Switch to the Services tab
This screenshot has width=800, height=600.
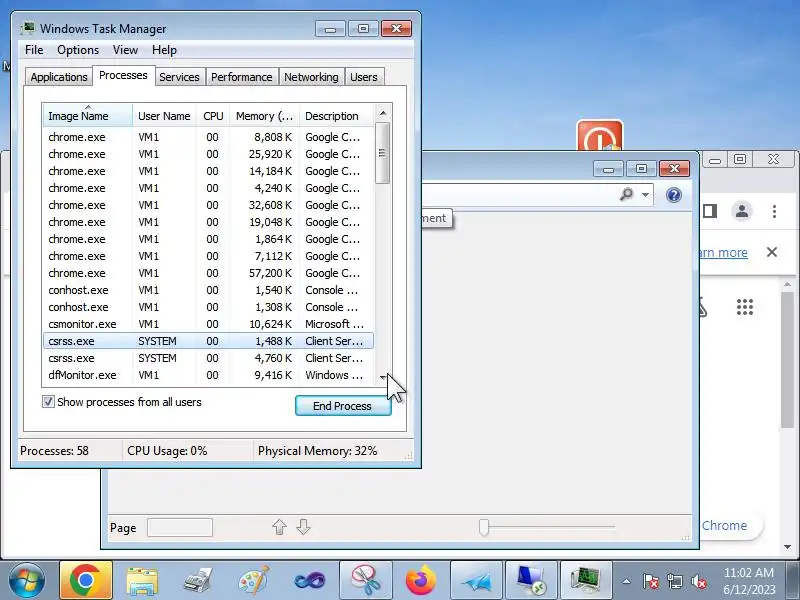[179, 77]
